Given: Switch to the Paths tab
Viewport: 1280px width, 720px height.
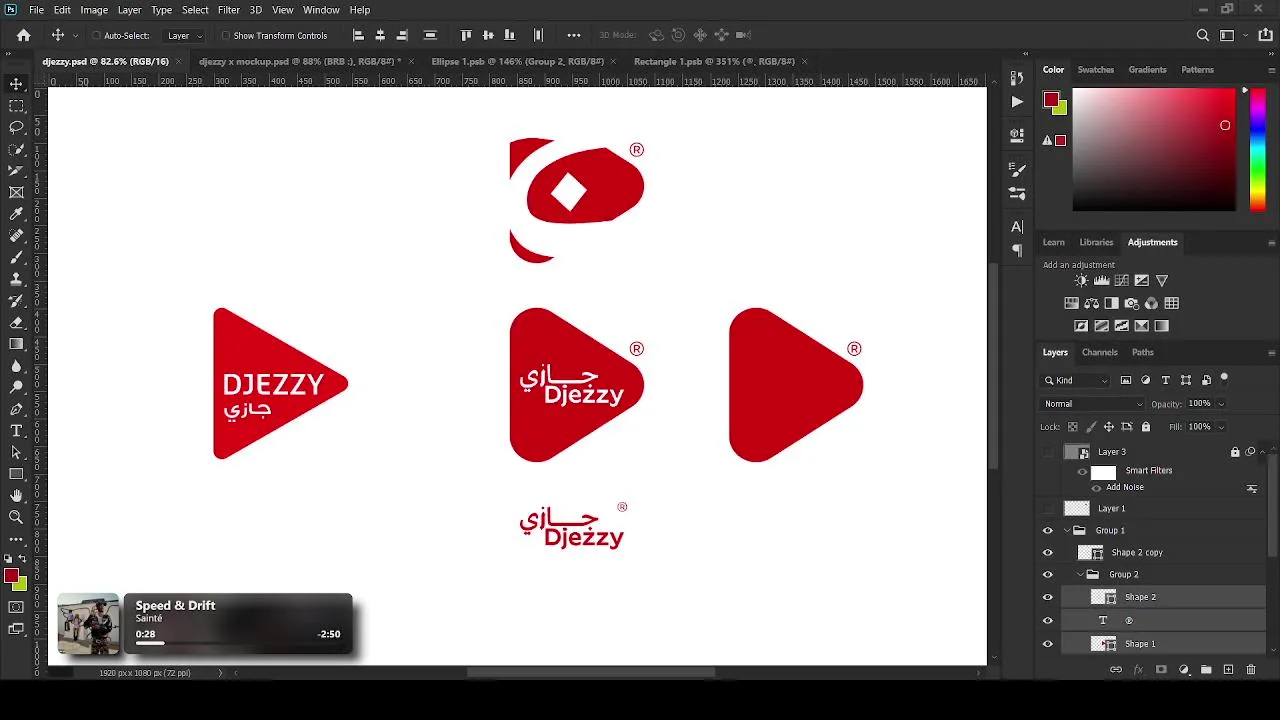Looking at the screenshot, I should pyautogui.click(x=1143, y=352).
